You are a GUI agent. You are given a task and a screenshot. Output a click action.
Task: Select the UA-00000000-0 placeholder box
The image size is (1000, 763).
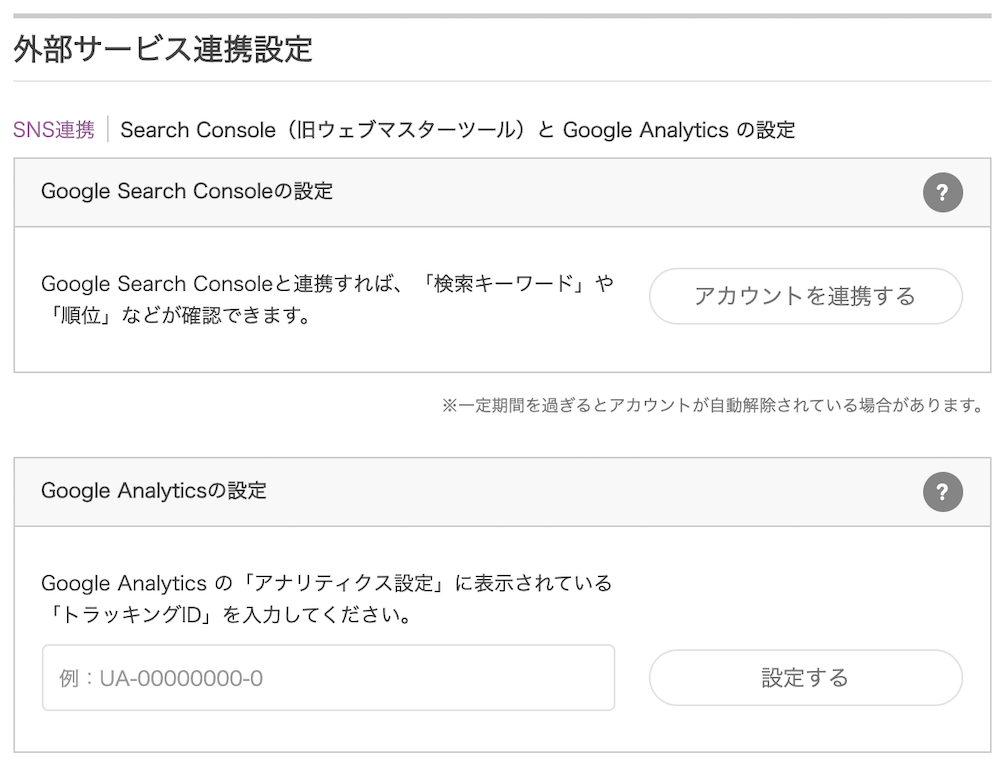coord(328,678)
